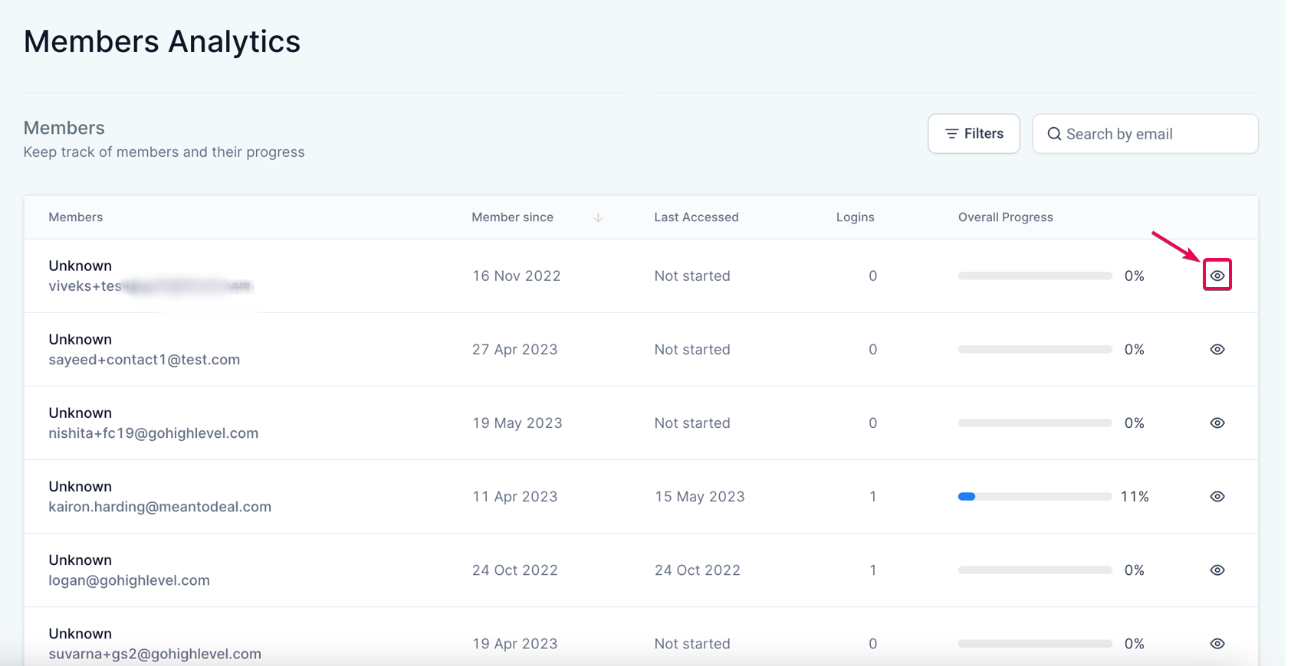This screenshot has width=1291, height=666.
Task: Click the 11% progress bar for kairon.harding
Action: [x=1035, y=496]
